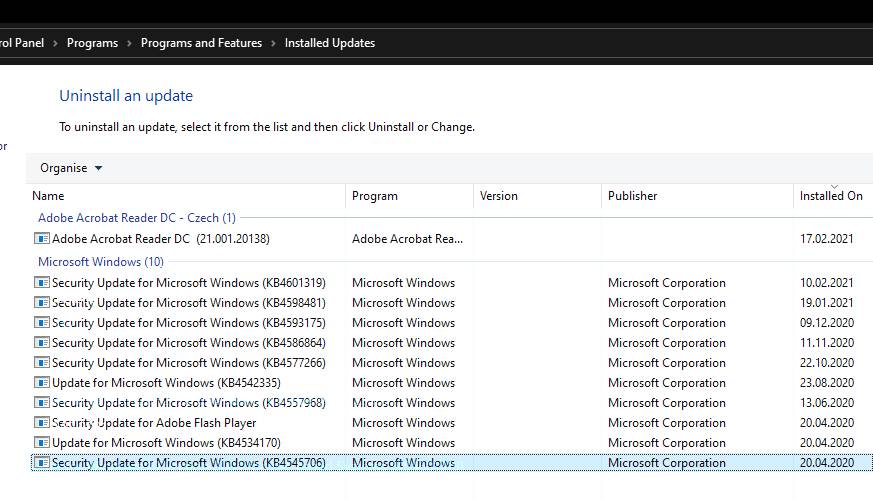The width and height of the screenshot is (873, 500).
Task: Select Security Update KB4586864 row
Action: (x=452, y=342)
